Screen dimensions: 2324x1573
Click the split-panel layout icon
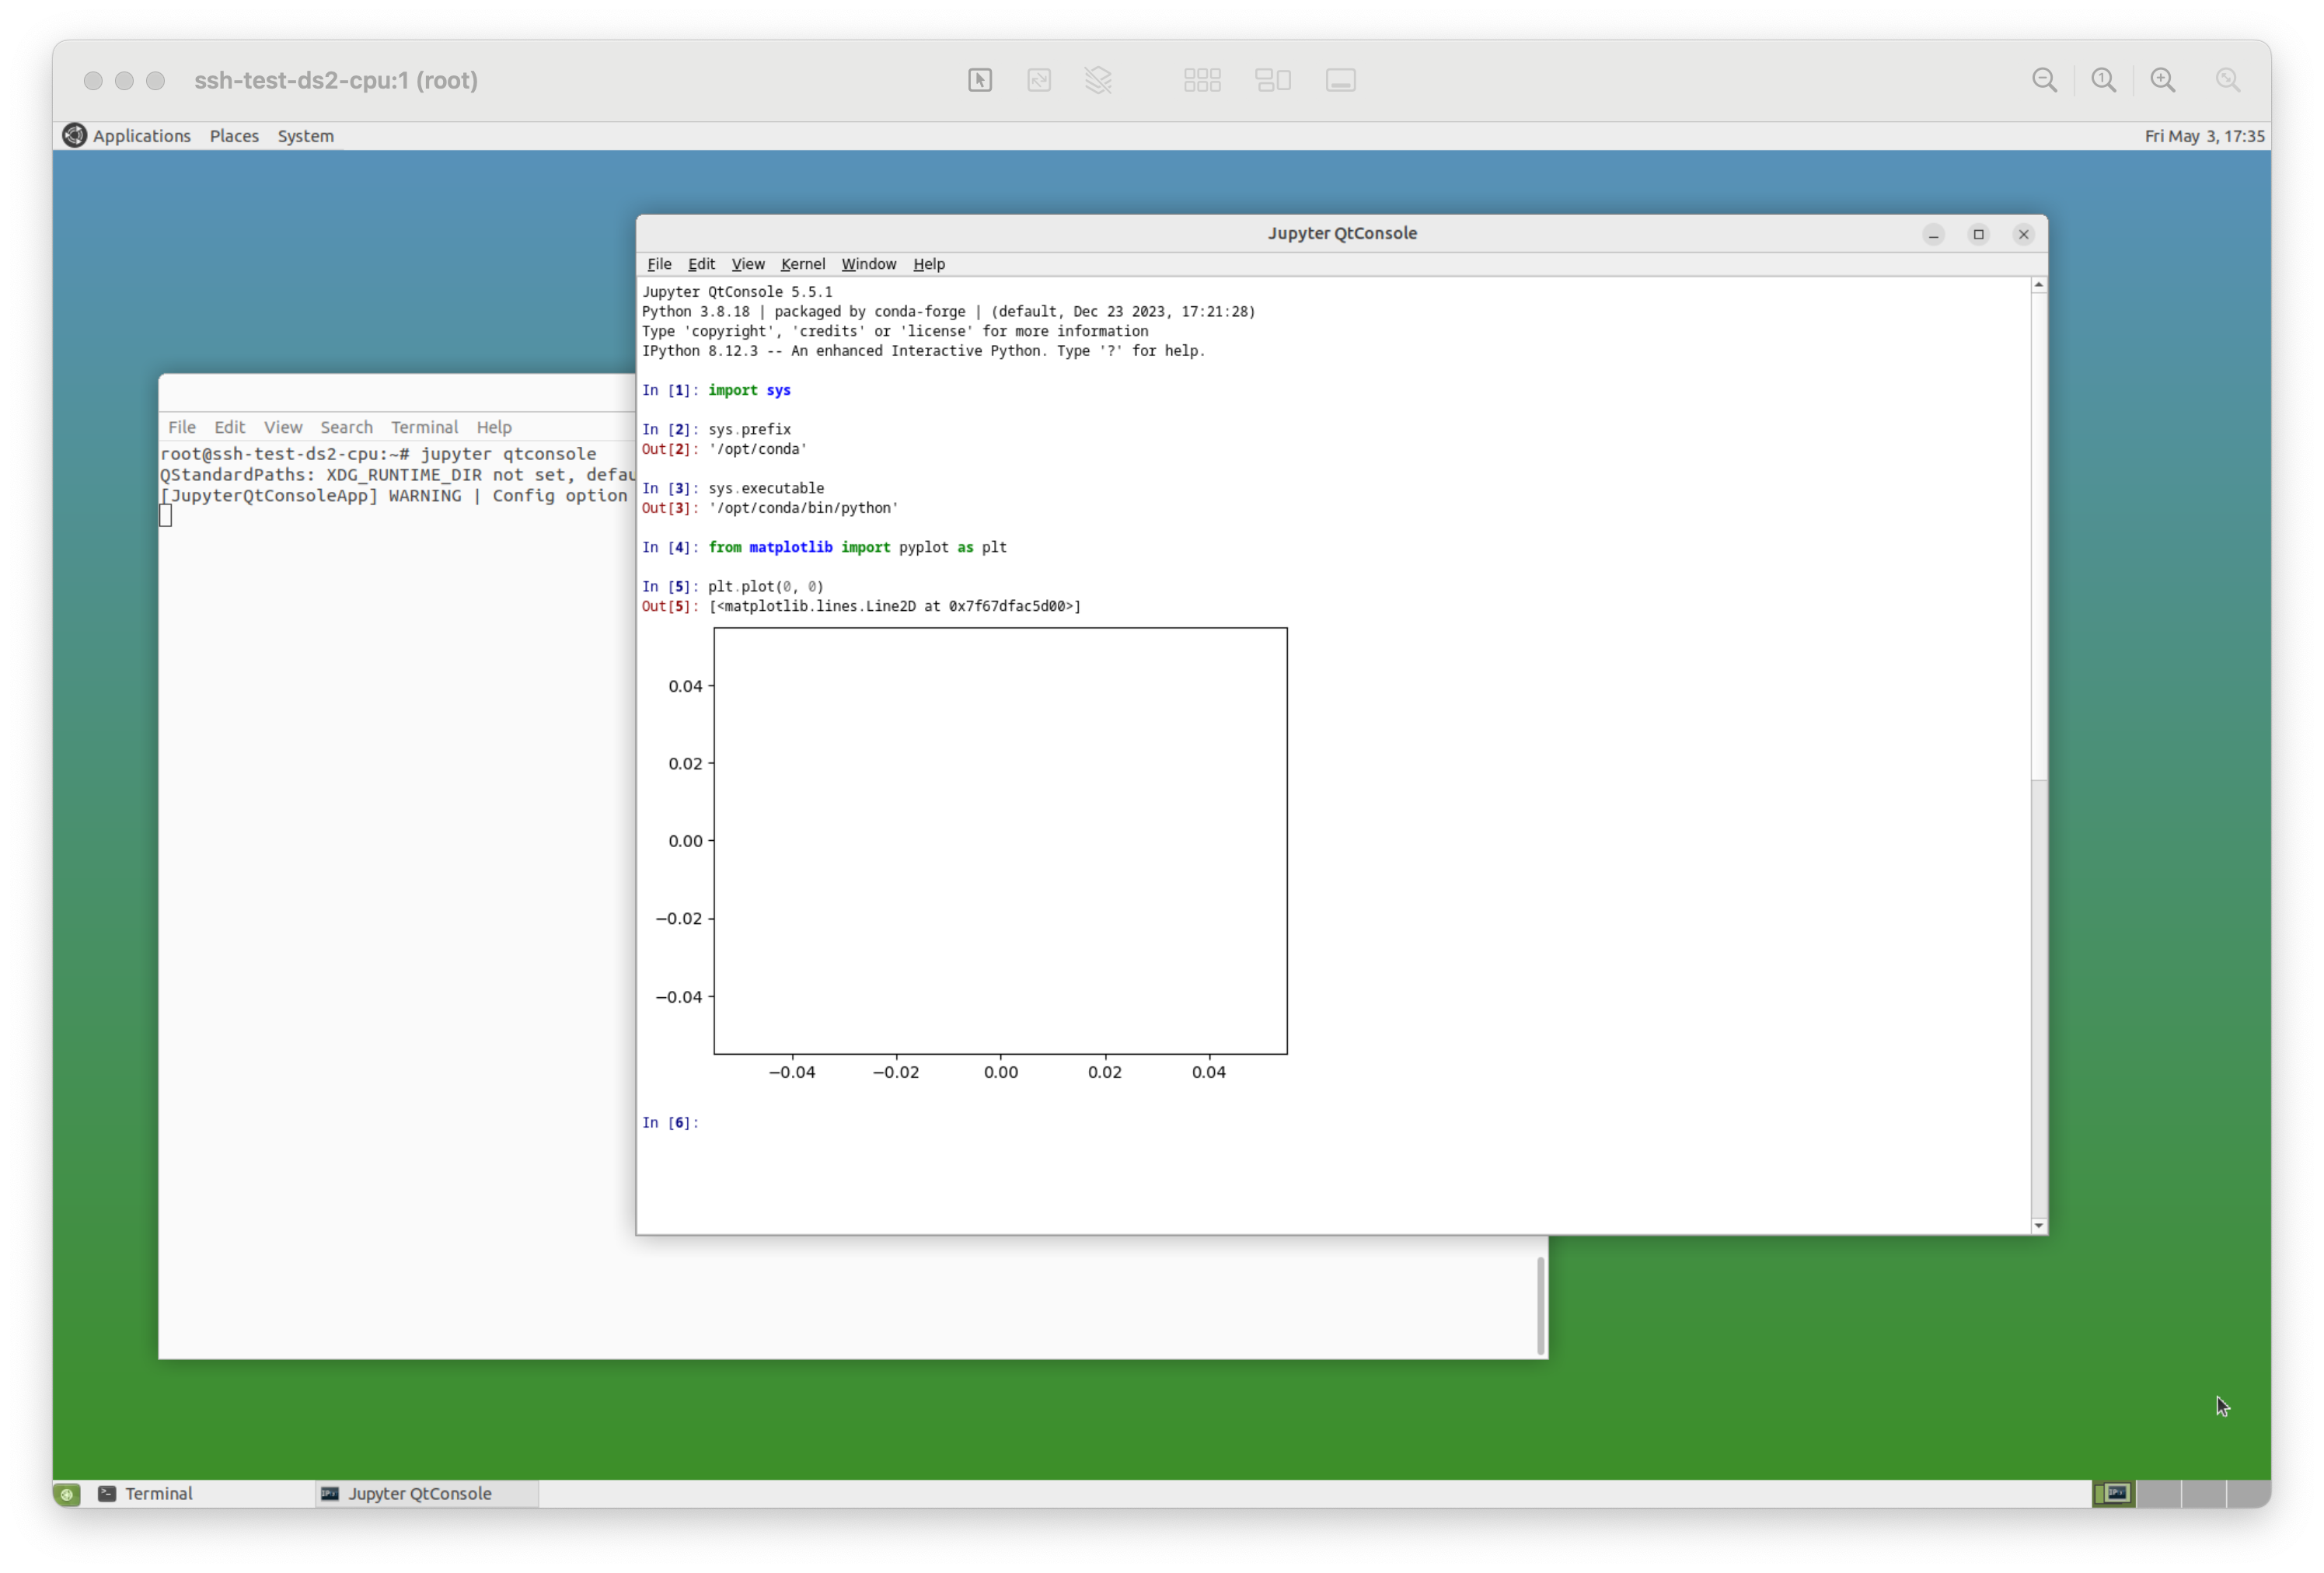[x=1272, y=80]
